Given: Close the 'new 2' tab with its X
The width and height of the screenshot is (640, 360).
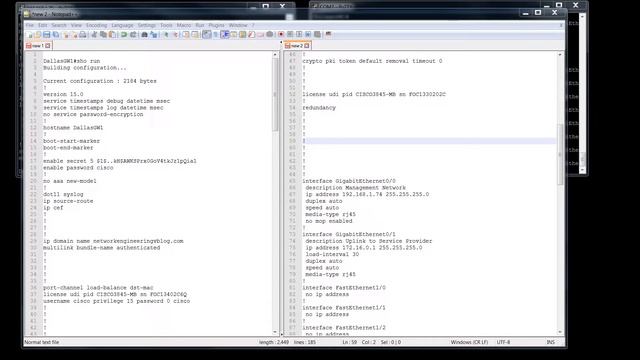Looking at the screenshot, I should pos(307,46).
